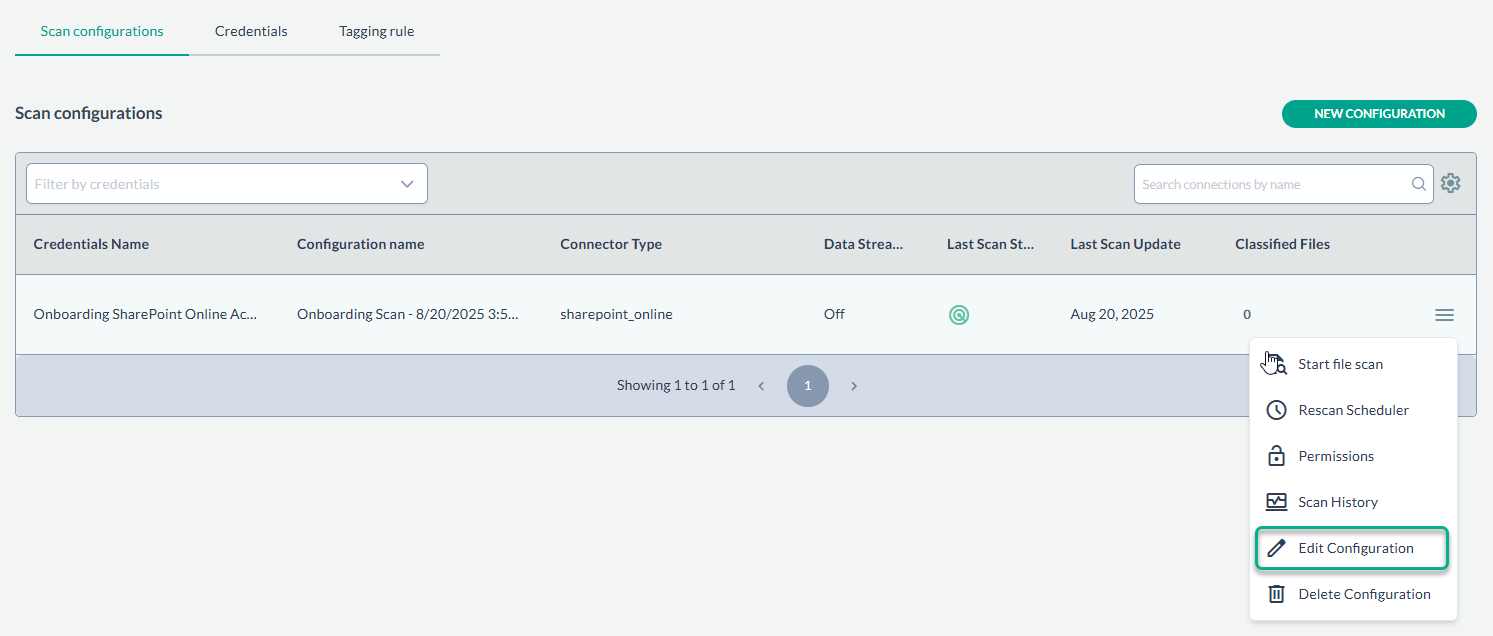This screenshot has height=636, width=1493.
Task: Click the table settings gear icon
Action: (1450, 184)
